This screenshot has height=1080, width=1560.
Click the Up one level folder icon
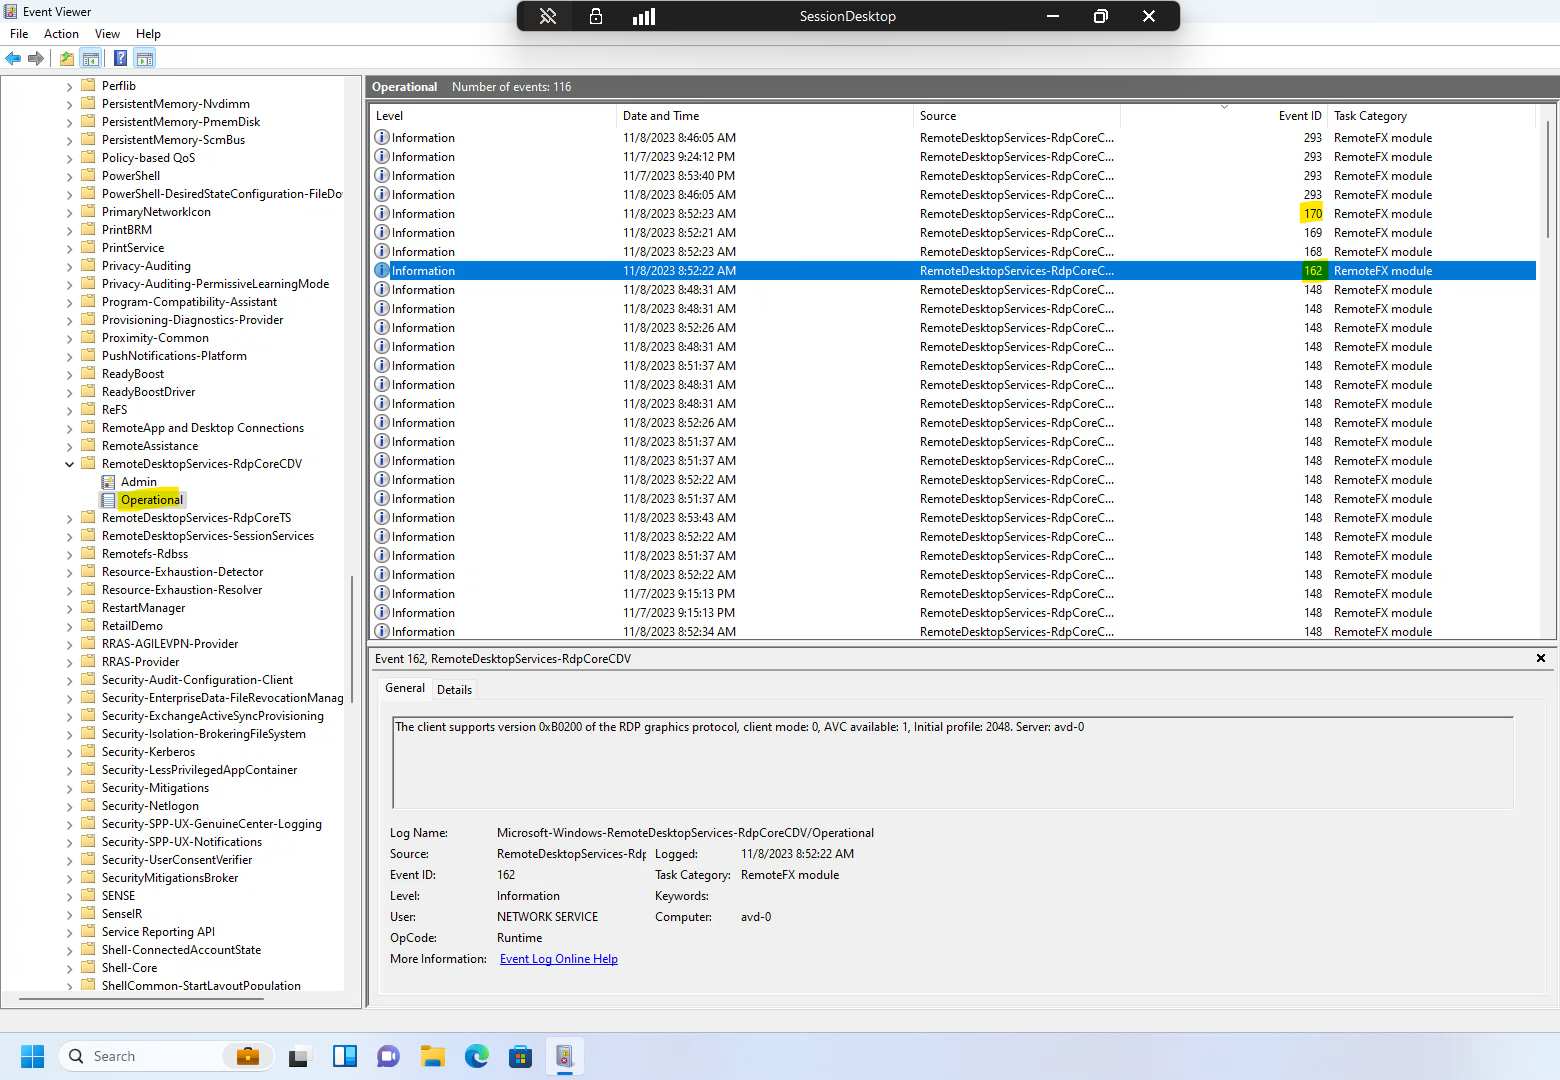tap(67, 58)
